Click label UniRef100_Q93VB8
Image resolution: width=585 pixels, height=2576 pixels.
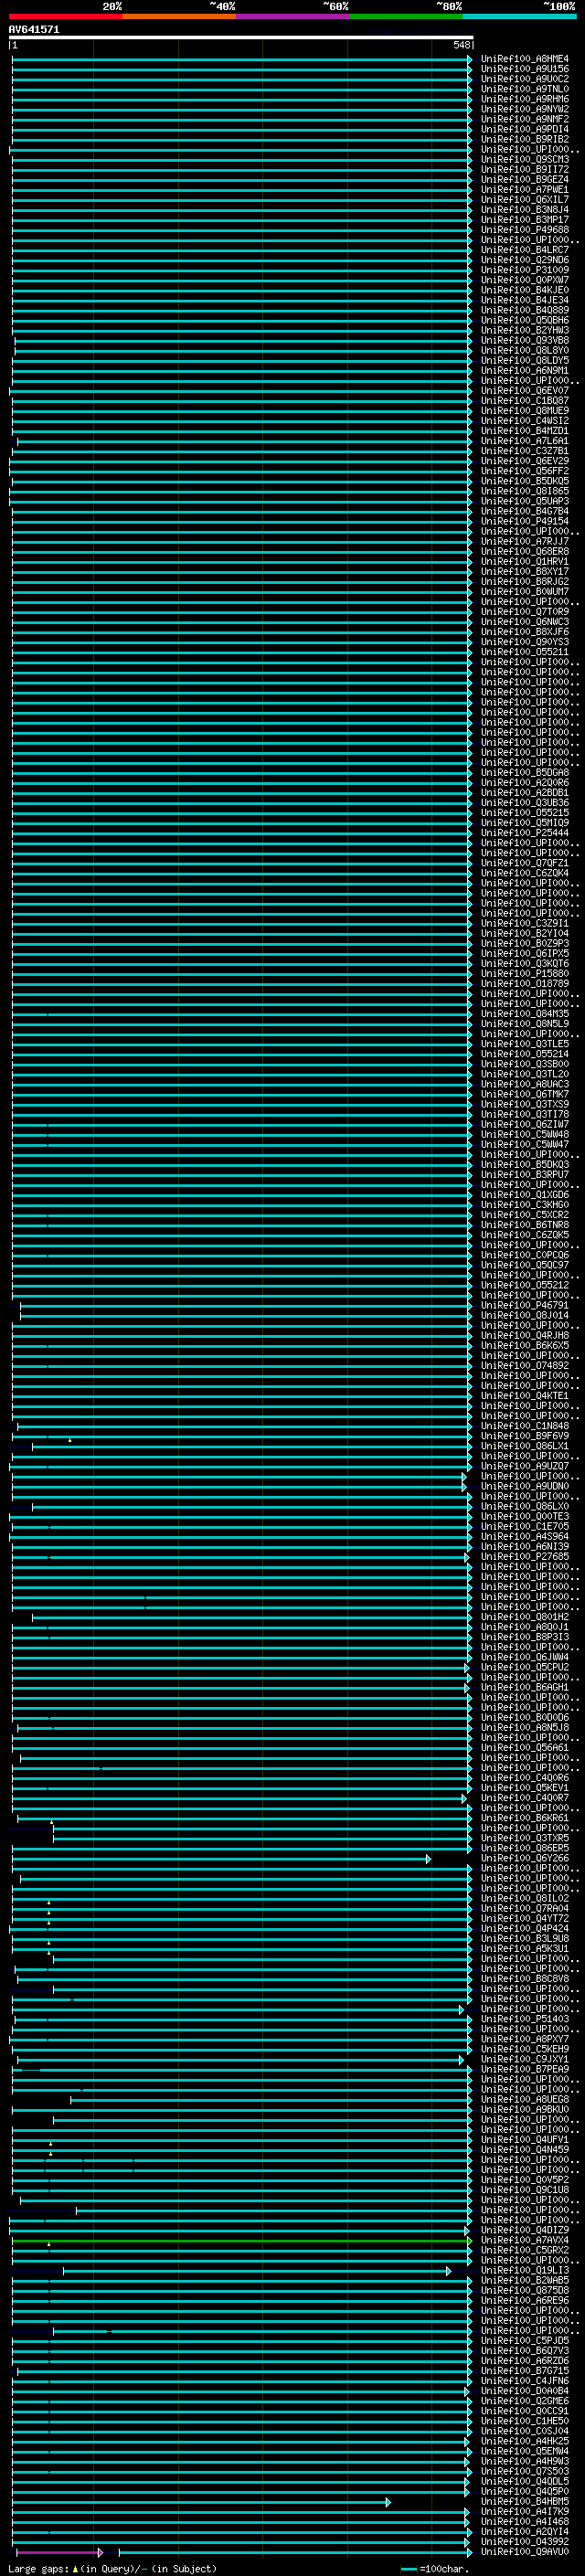(524, 341)
